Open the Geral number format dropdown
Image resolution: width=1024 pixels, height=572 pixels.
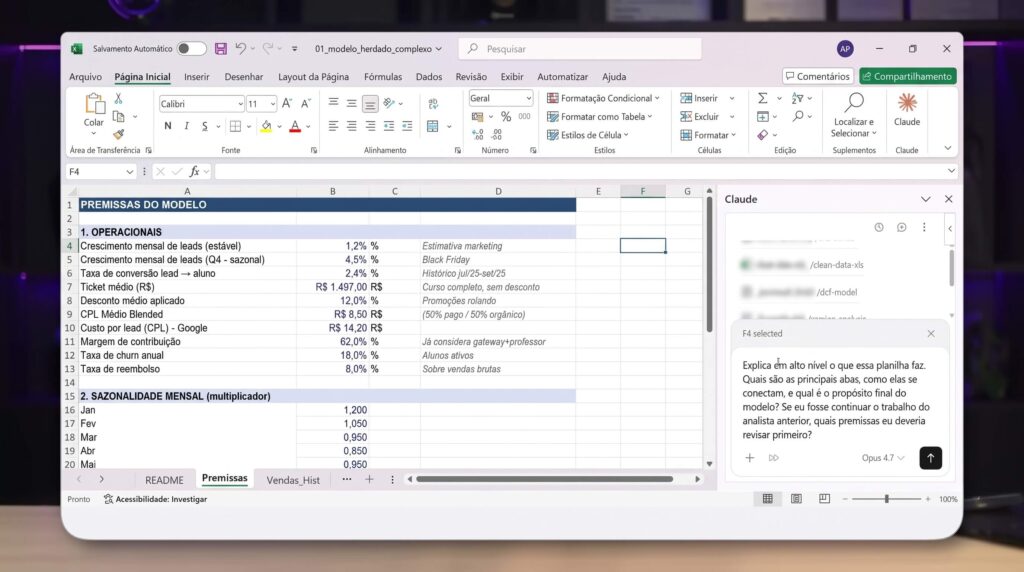coord(528,98)
